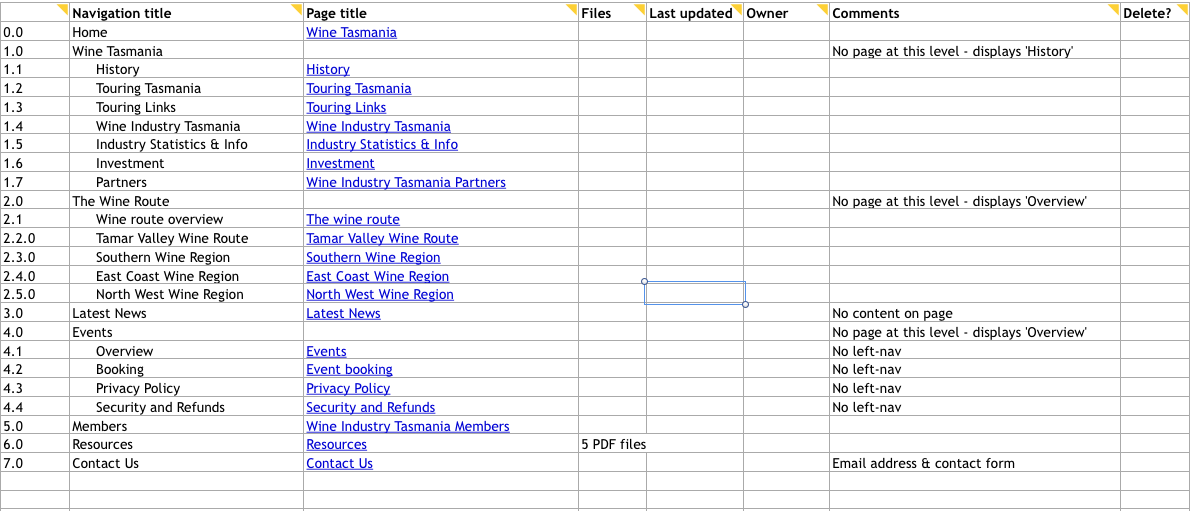1190x511 pixels.
Task: Select the row number cell 4.4
Action: 35,408
